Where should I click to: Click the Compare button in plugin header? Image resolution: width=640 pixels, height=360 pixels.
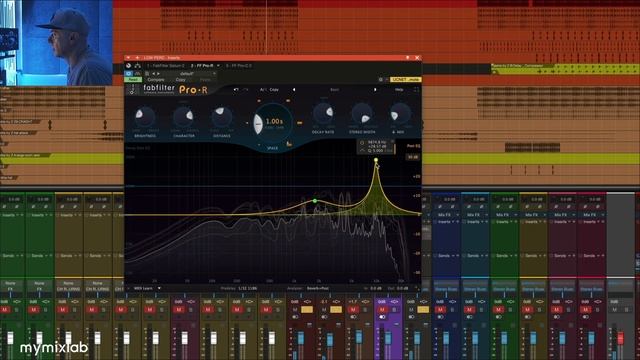156,80
